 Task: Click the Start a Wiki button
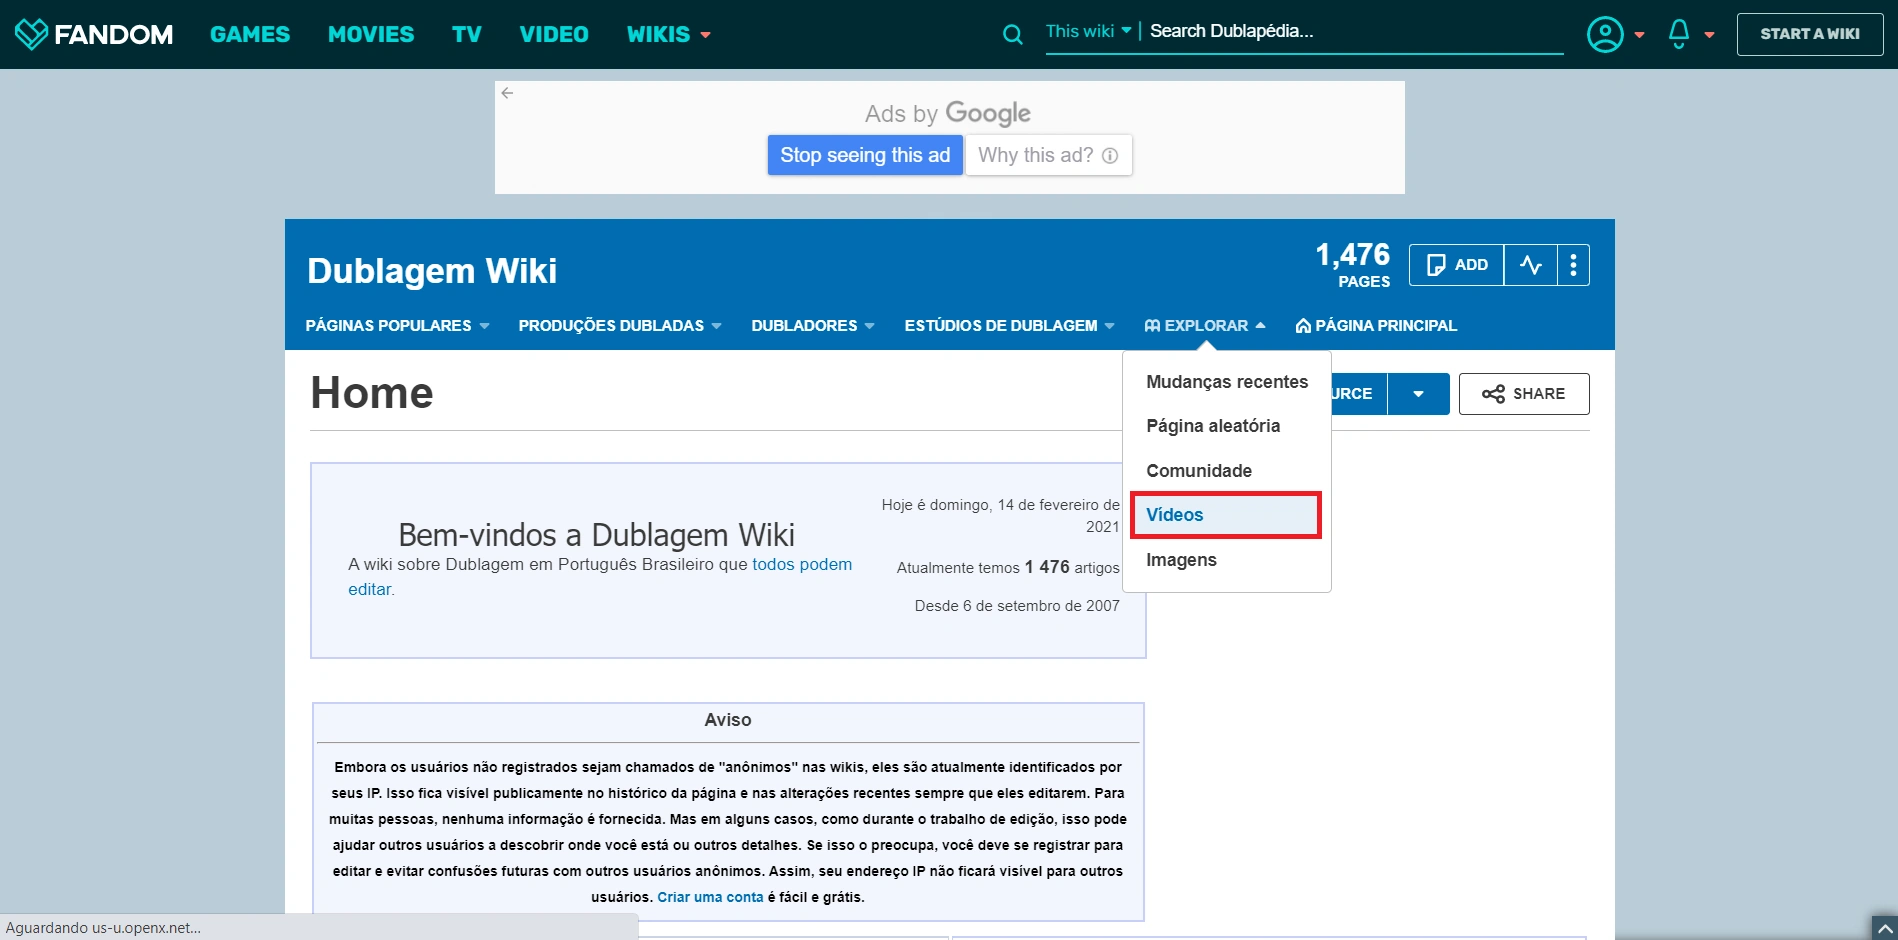tap(1810, 34)
